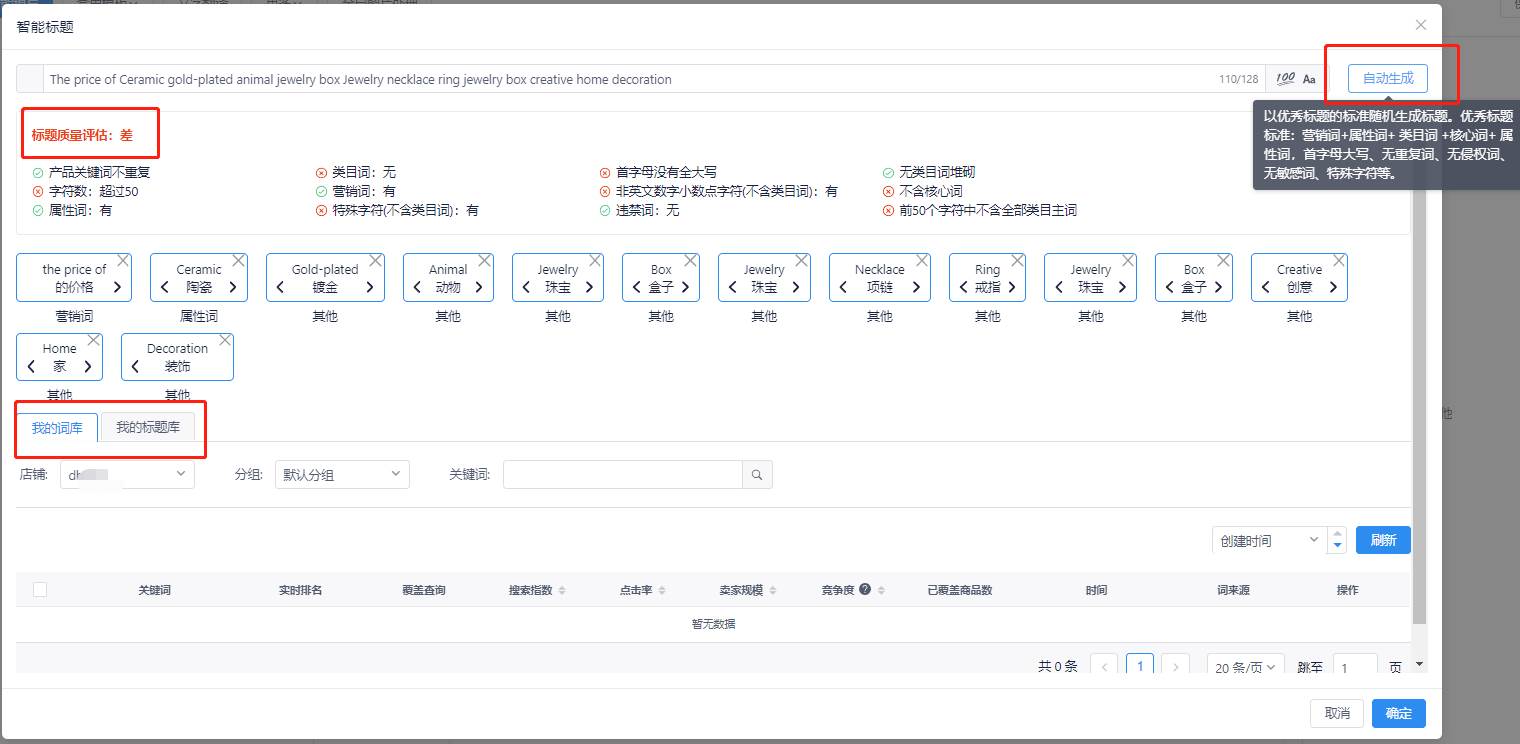Image resolution: width=1520 pixels, height=744 pixels.
Task: Shift Decoration chip left
Action: pos(136,366)
